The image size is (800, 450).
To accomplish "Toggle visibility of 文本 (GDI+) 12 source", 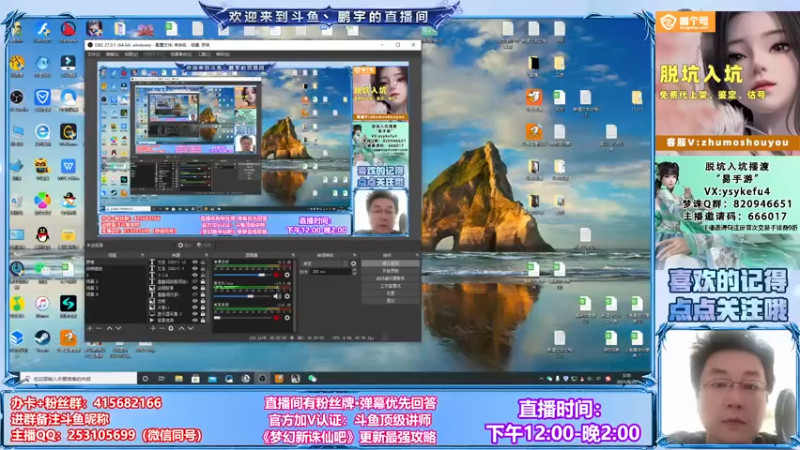I will (x=195, y=262).
